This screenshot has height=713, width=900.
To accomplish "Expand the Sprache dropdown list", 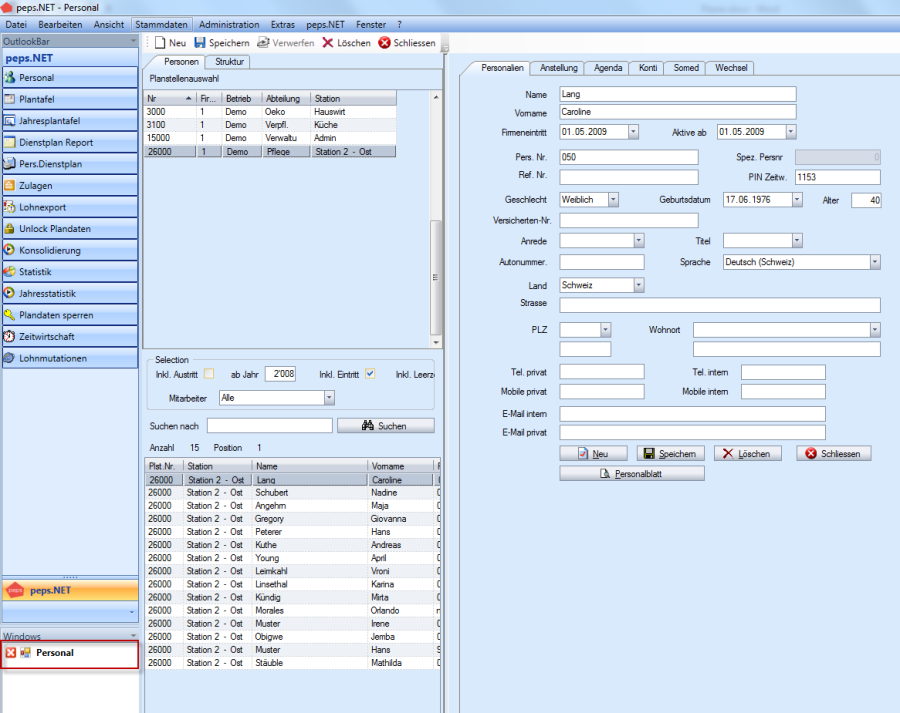I will click(x=874, y=262).
